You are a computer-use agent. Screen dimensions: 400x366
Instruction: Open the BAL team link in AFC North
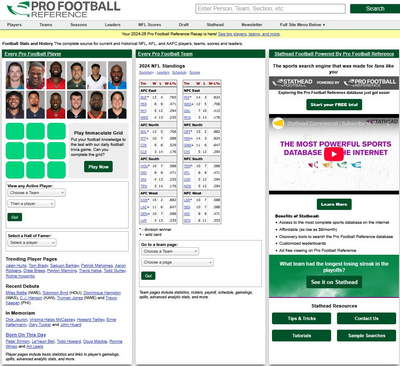tap(143, 132)
